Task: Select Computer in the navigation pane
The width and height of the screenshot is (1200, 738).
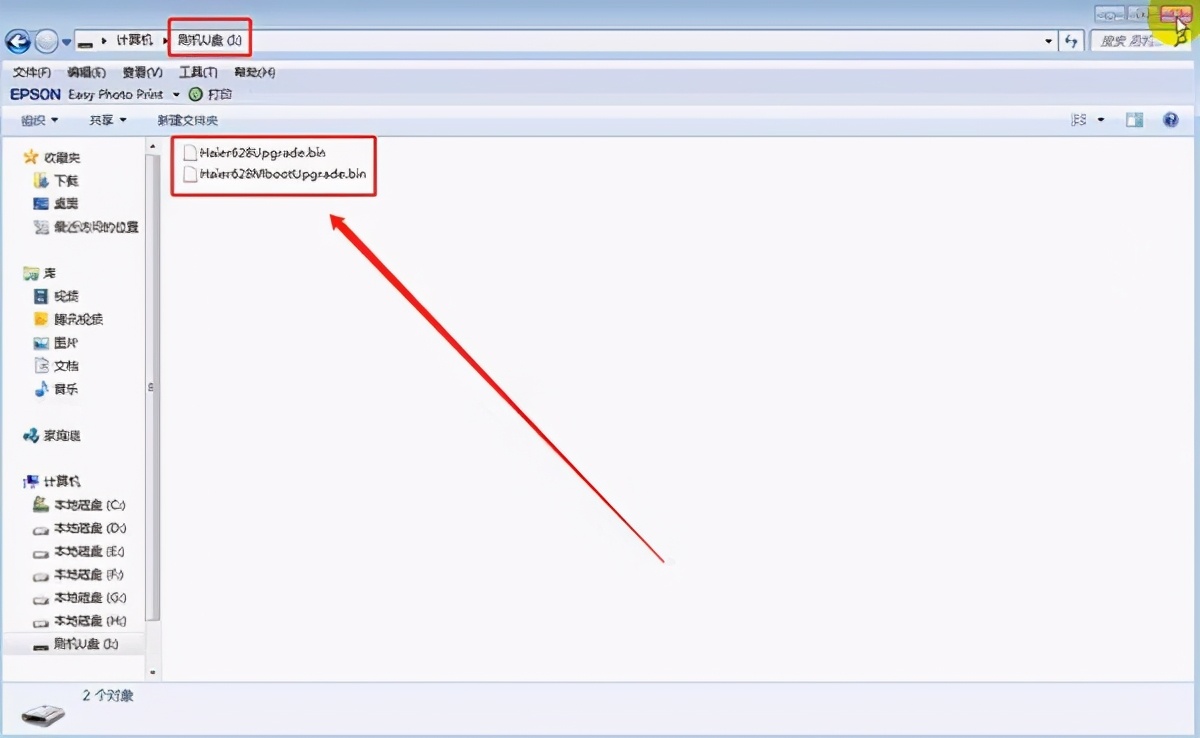Action: point(52,482)
